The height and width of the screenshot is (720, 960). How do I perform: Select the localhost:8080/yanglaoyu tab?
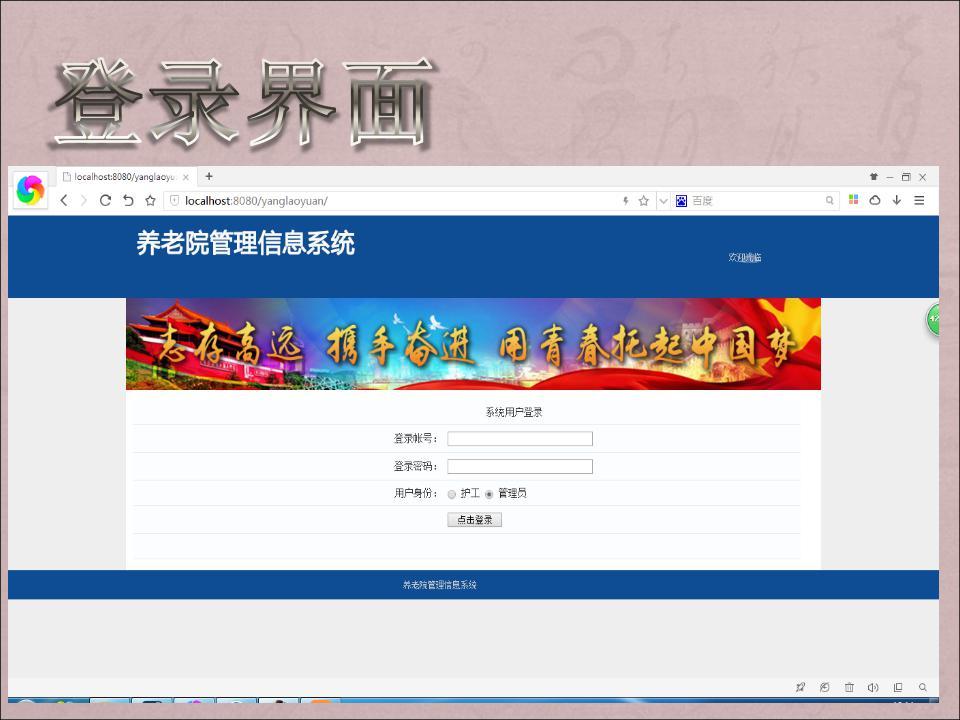pyautogui.click(x=127, y=177)
